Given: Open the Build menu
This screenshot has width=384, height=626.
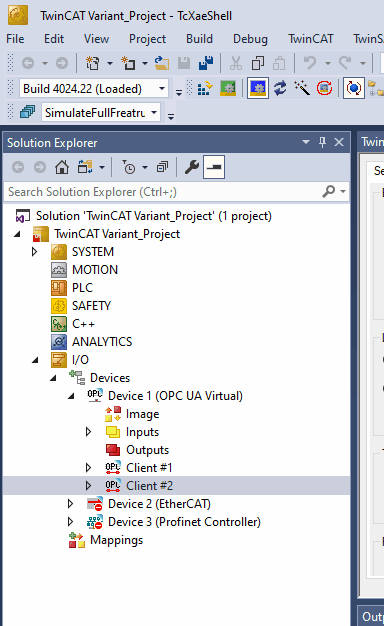Looking at the screenshot, I should pyautogui.click(x=199, y=39).
